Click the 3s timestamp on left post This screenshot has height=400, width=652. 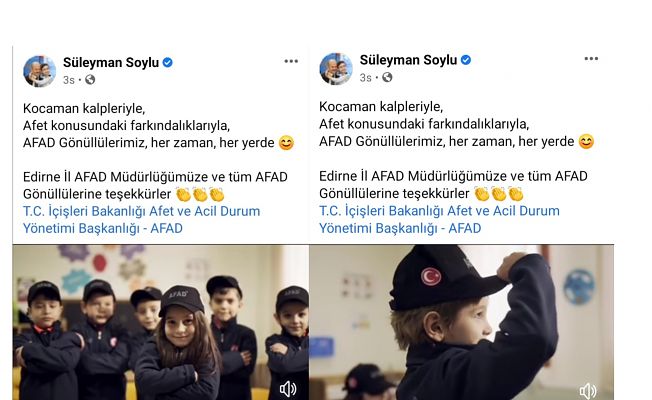click(69, 80)
